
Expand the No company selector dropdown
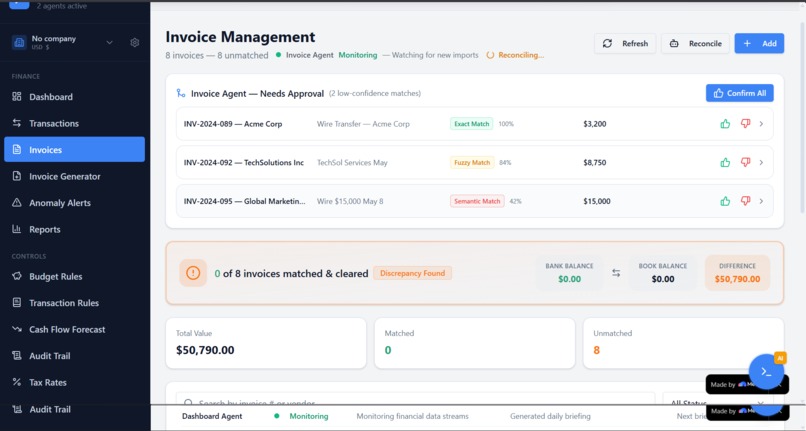click(x=109, y=43)
